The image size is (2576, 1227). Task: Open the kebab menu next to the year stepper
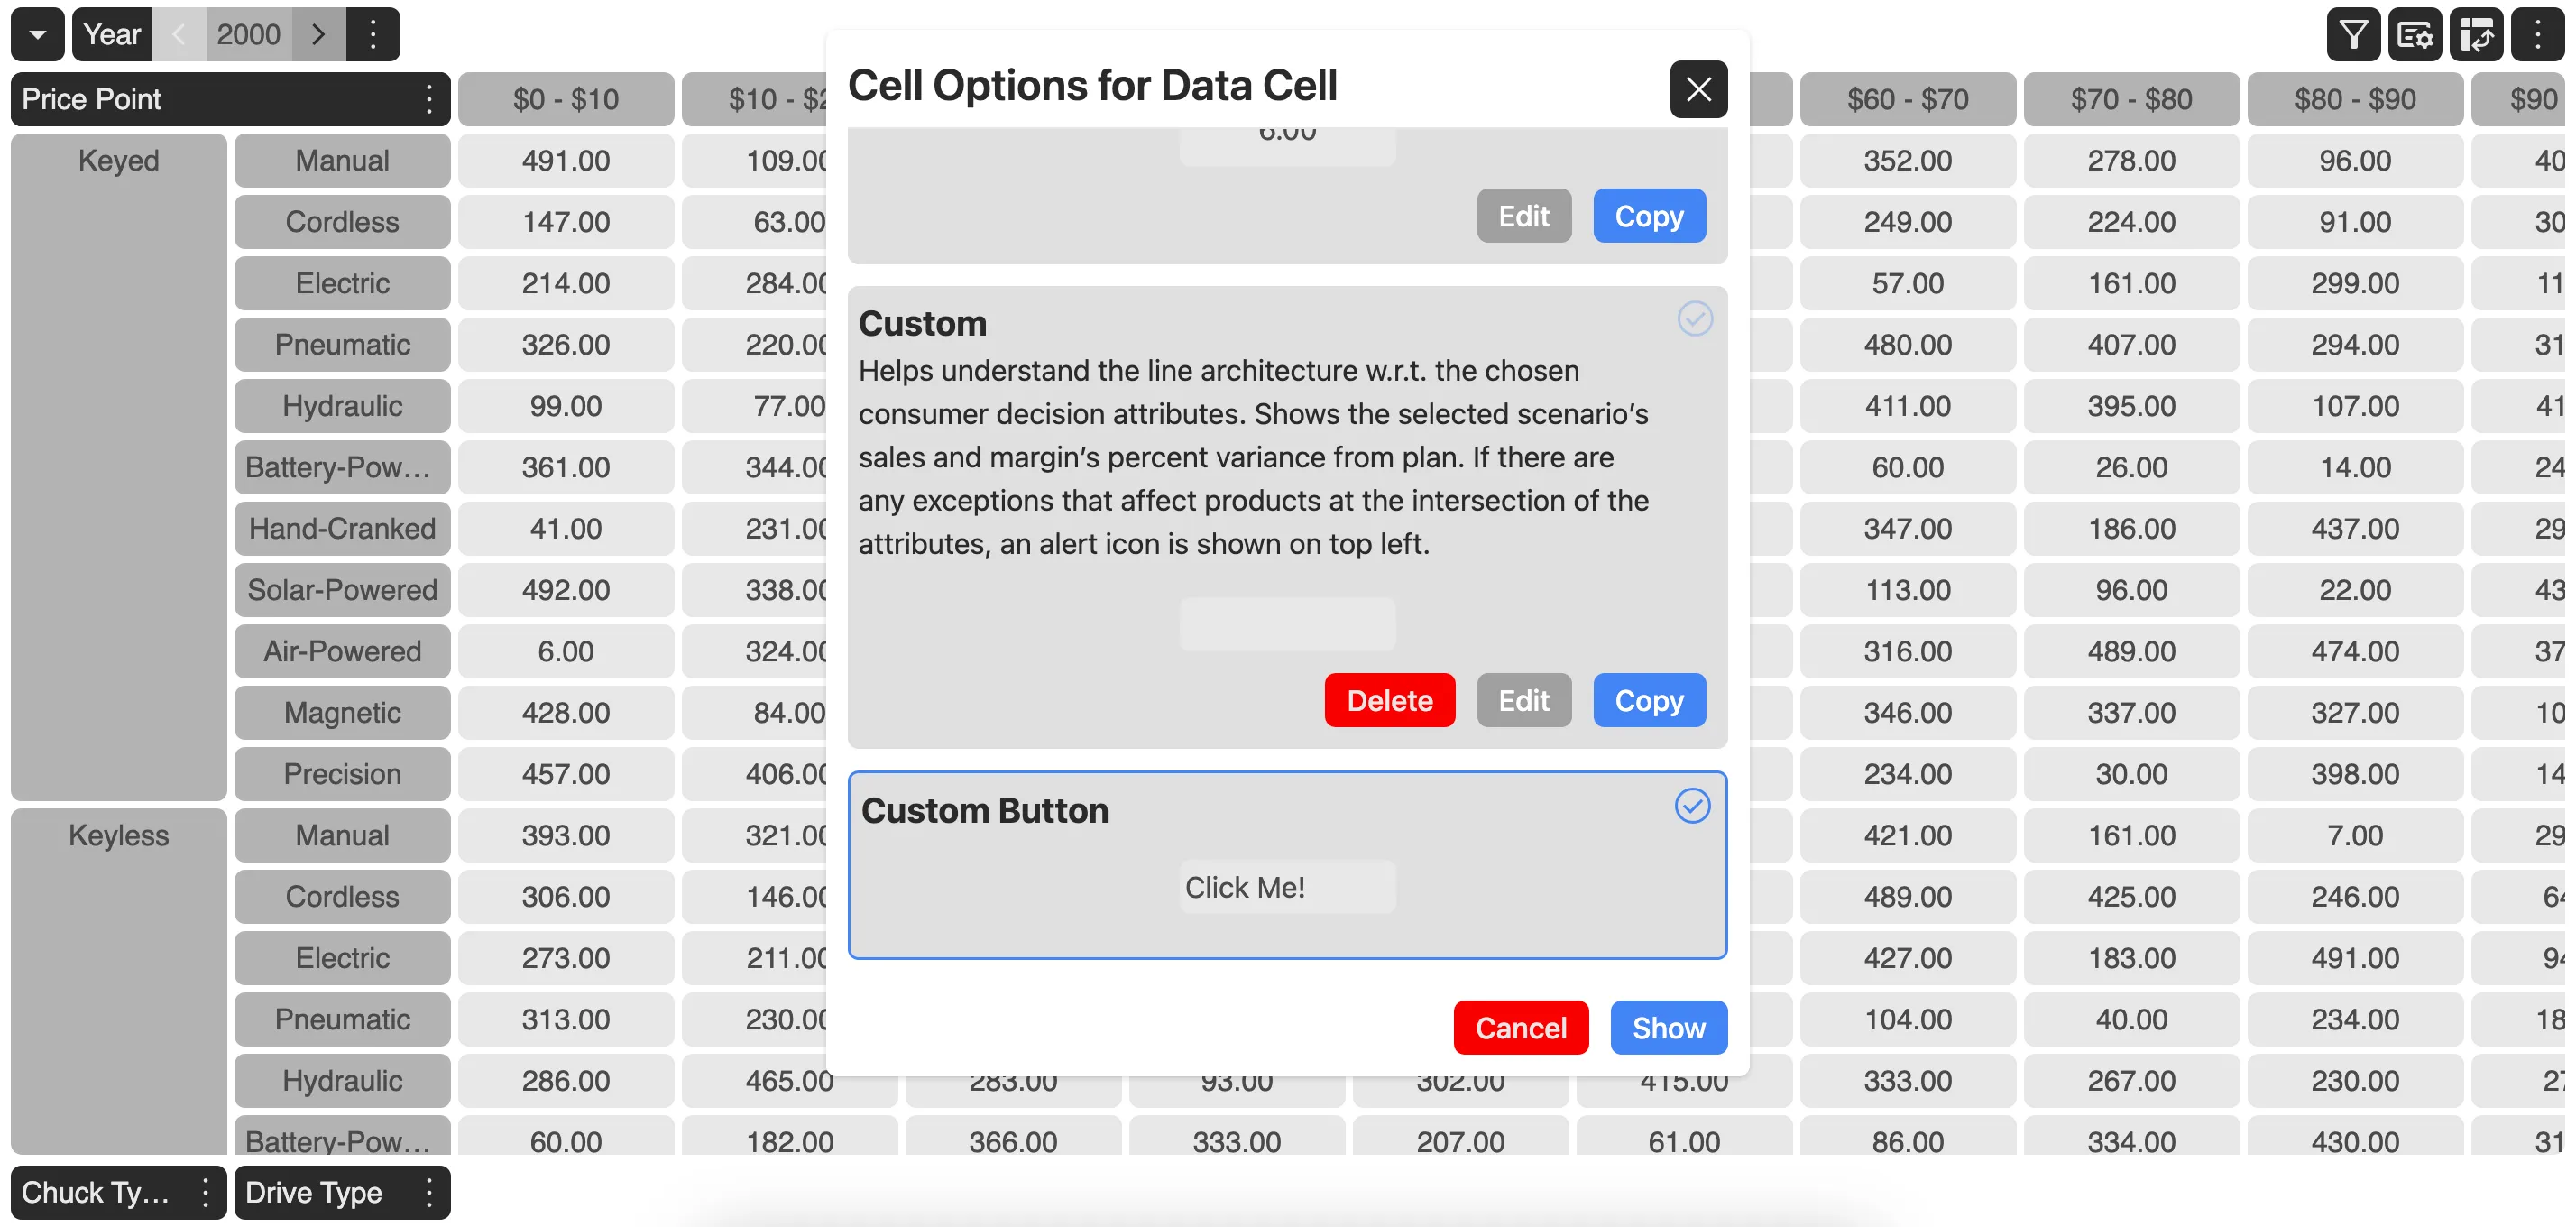point(374,34)
